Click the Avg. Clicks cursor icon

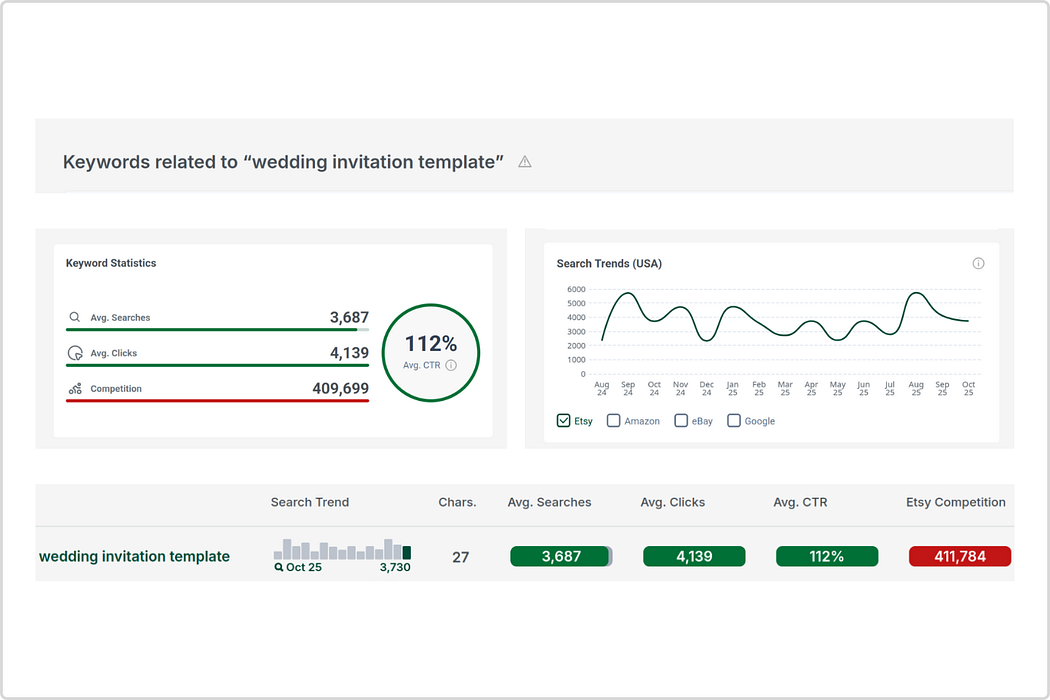coord(75,353)
